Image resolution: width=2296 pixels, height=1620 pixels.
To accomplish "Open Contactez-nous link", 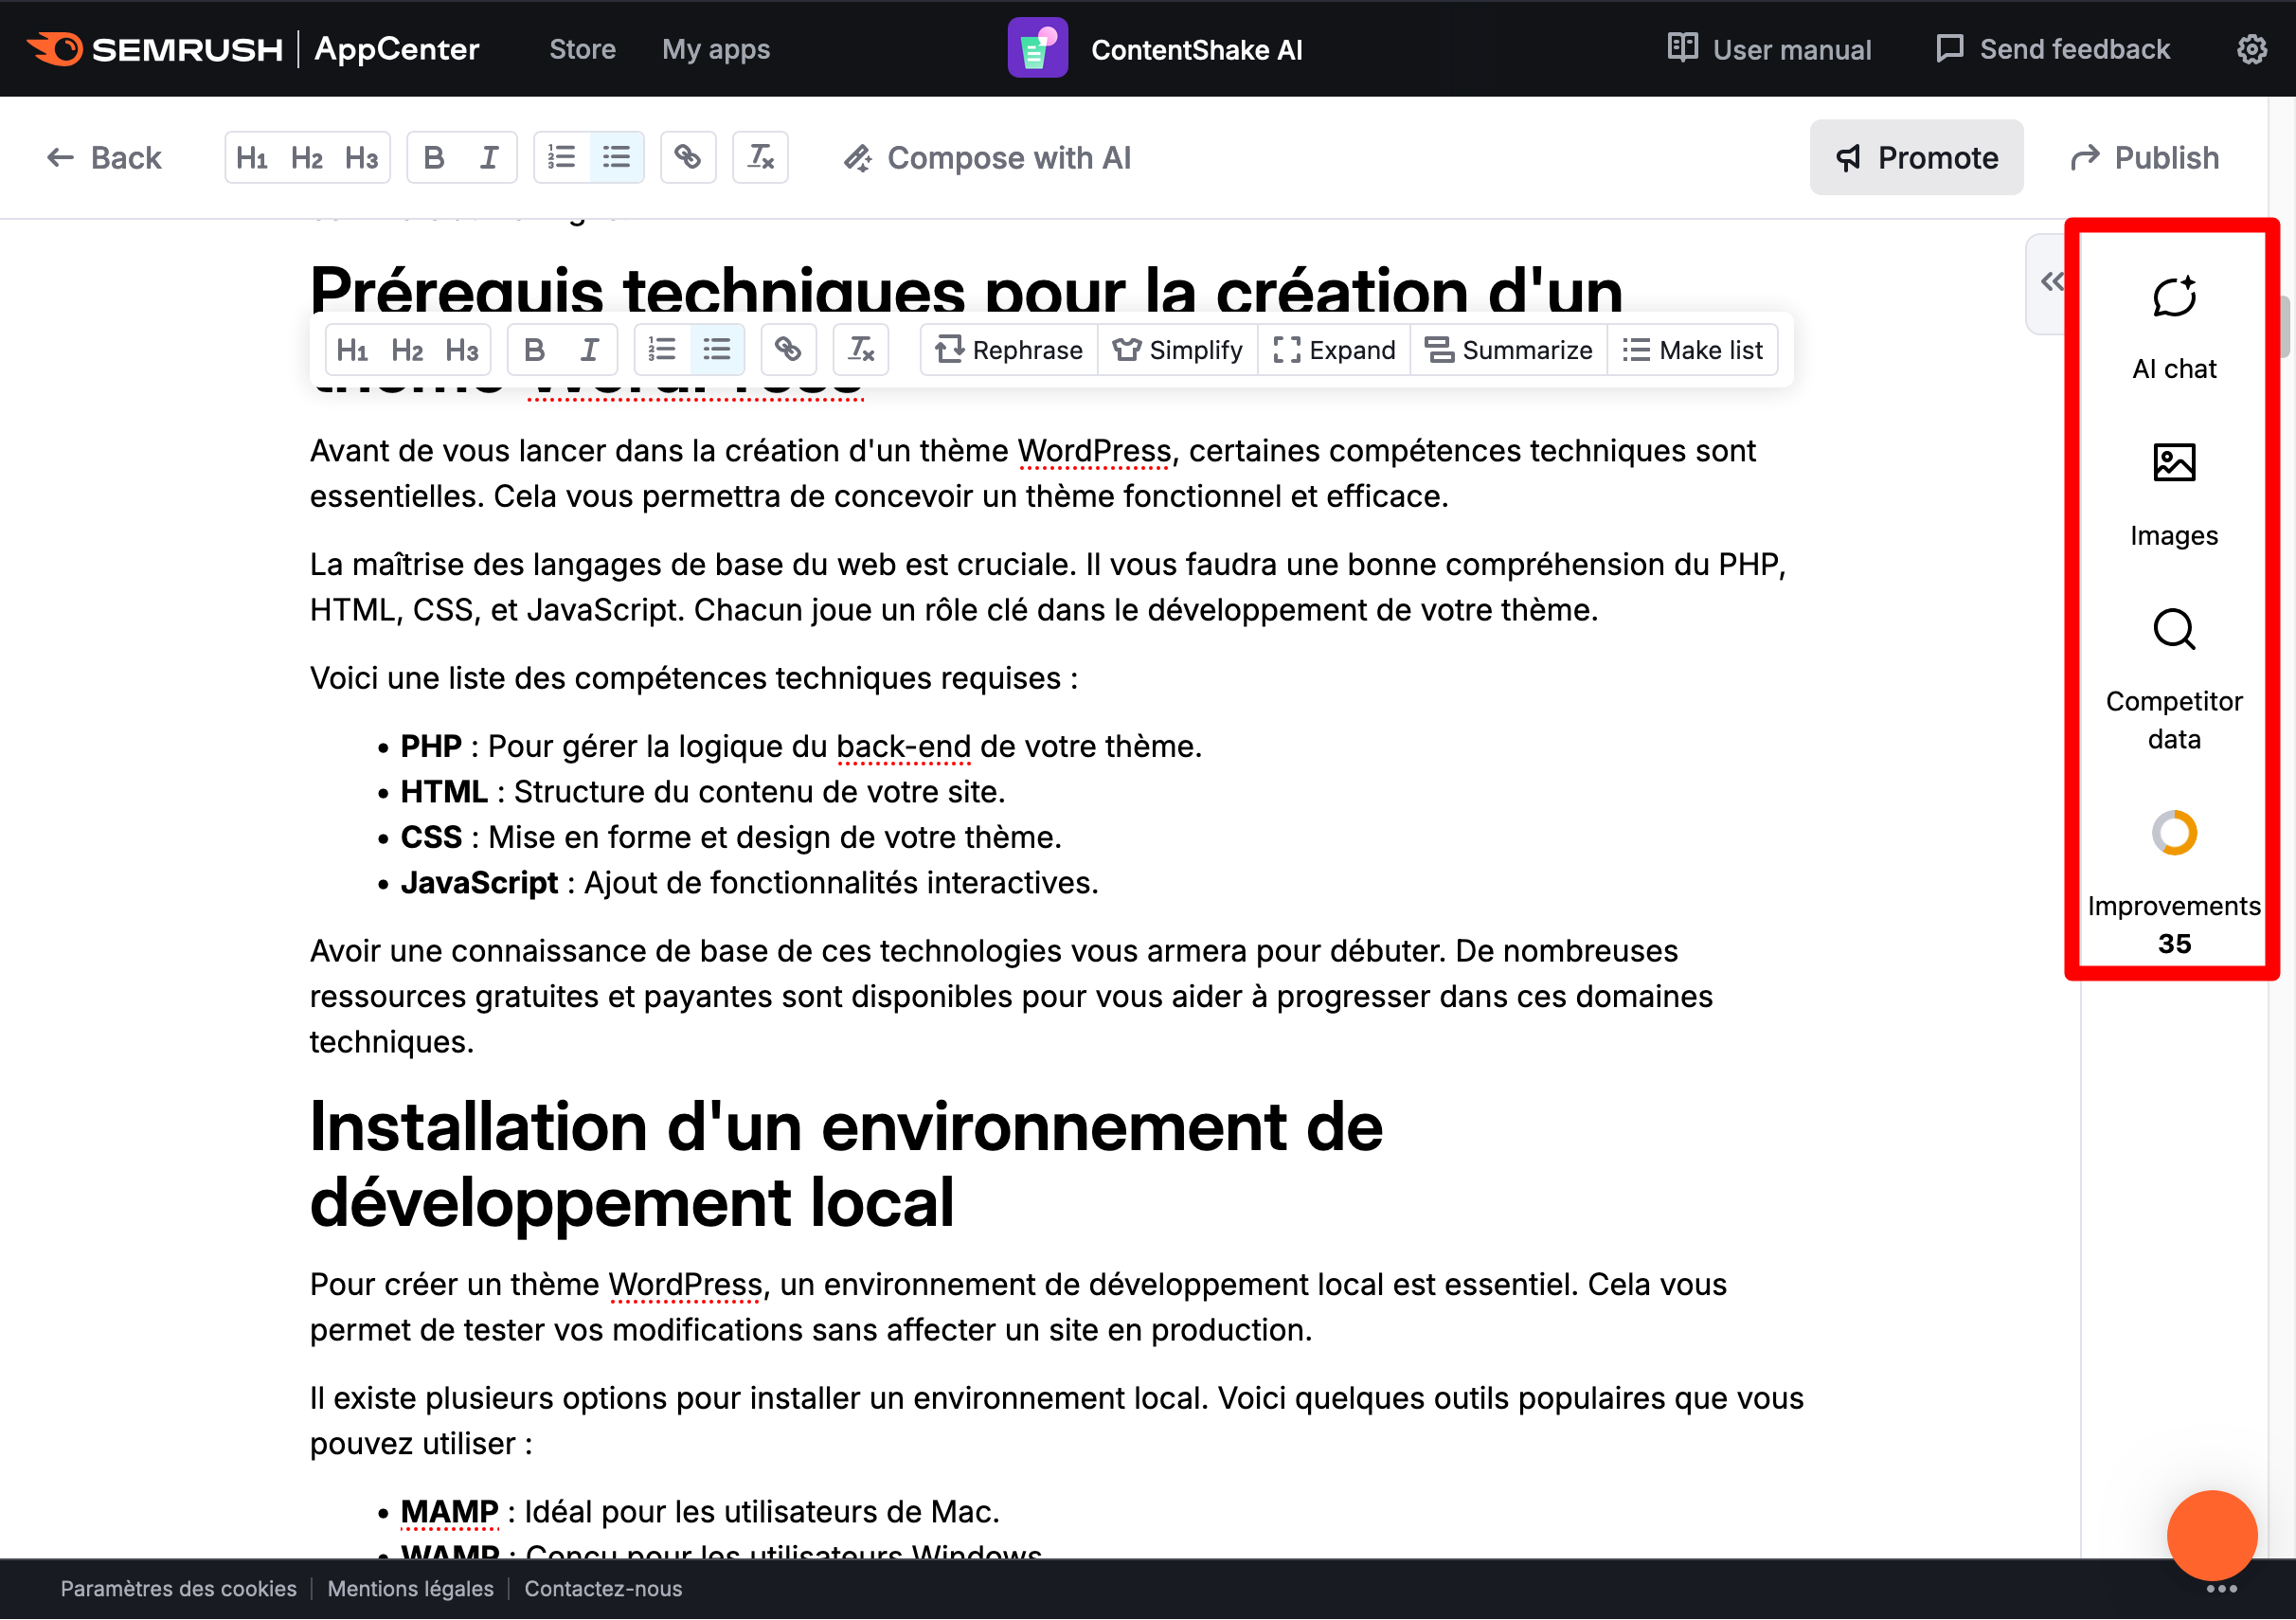I will pyautogui.click(x=603, y=1589).
